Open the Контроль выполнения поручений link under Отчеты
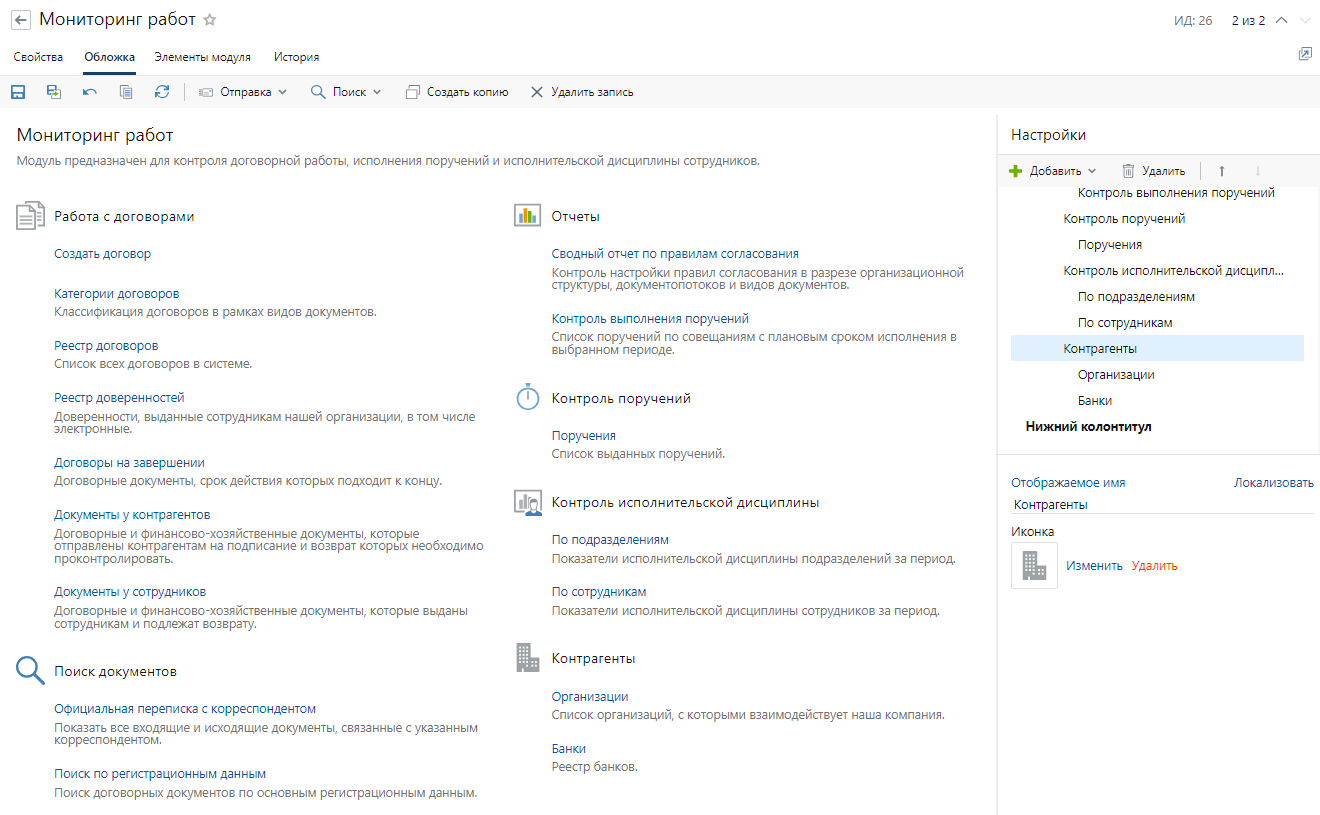The width and height of the screenshot is (1320, 815). coord(650,319)
